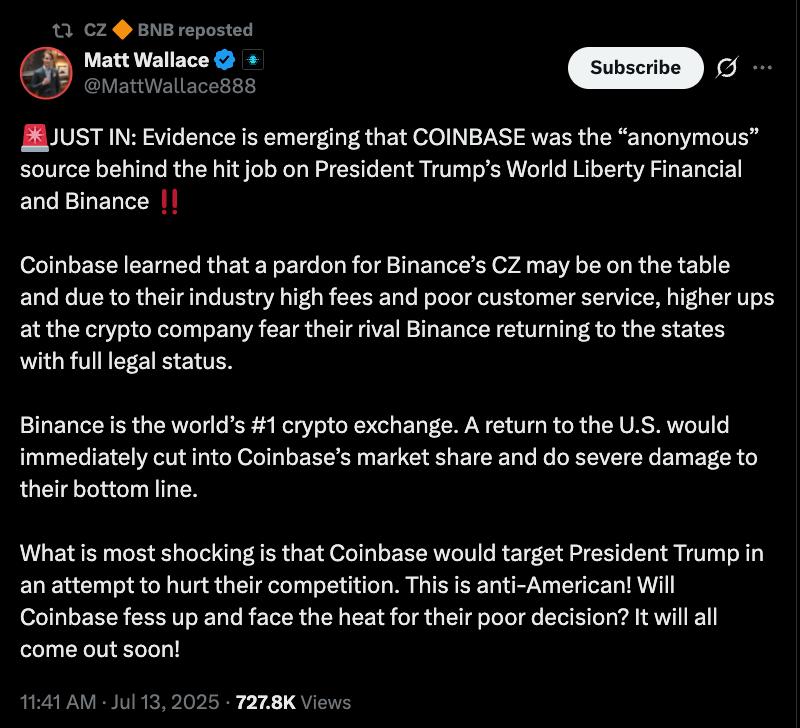Click the "What is most shocking" paragraph
800x728 pixels.
[x=378, y=600]
